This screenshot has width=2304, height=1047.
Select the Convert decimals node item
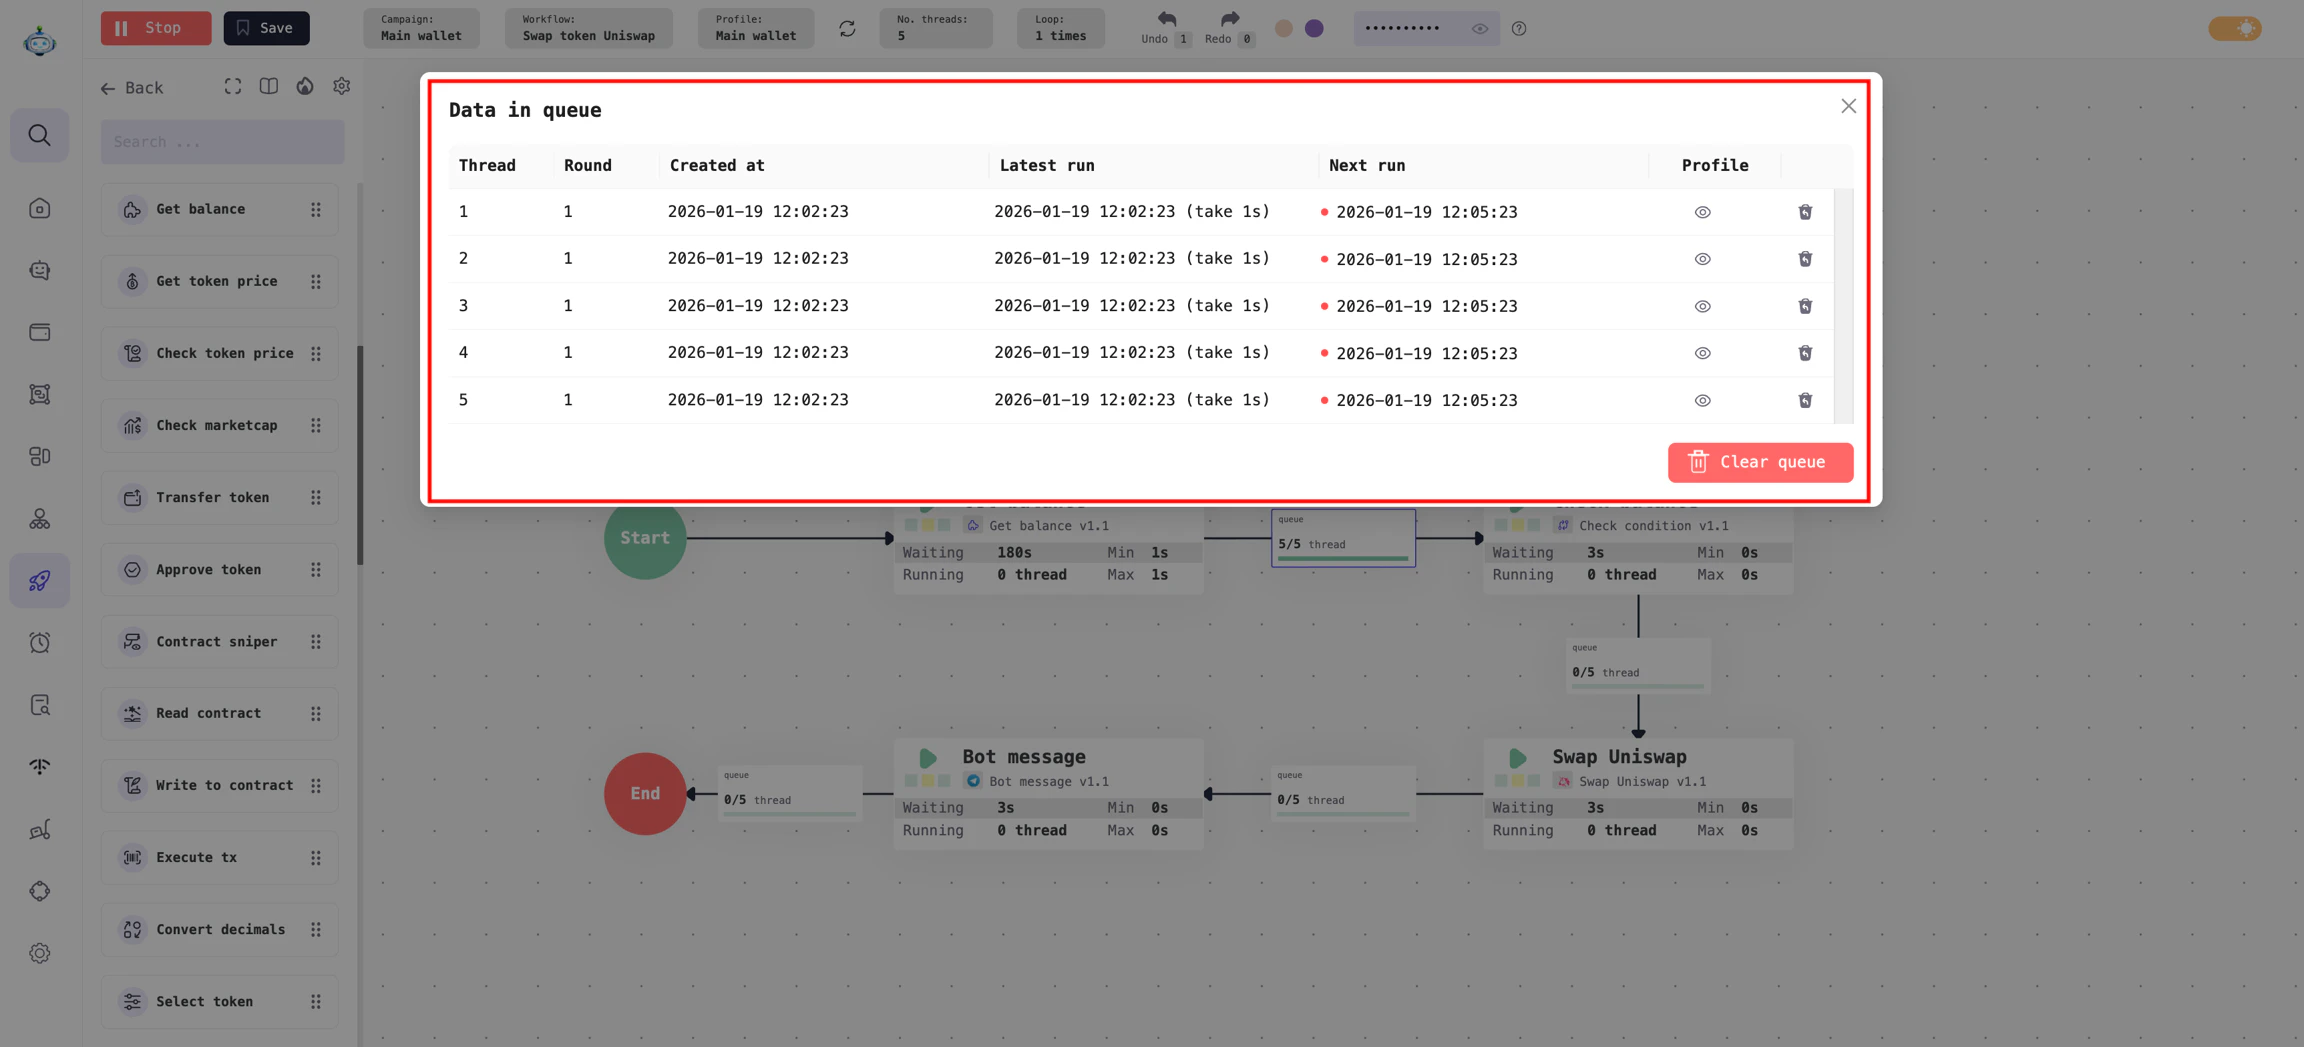219,929
